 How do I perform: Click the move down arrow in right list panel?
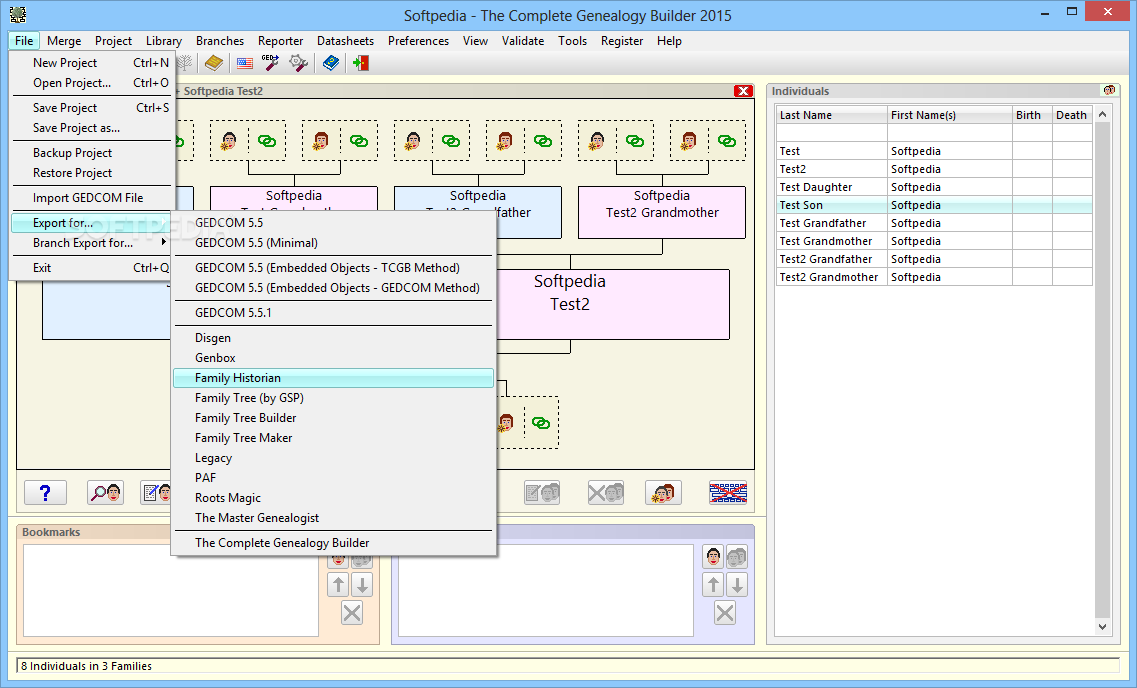(x=737, y=584)
